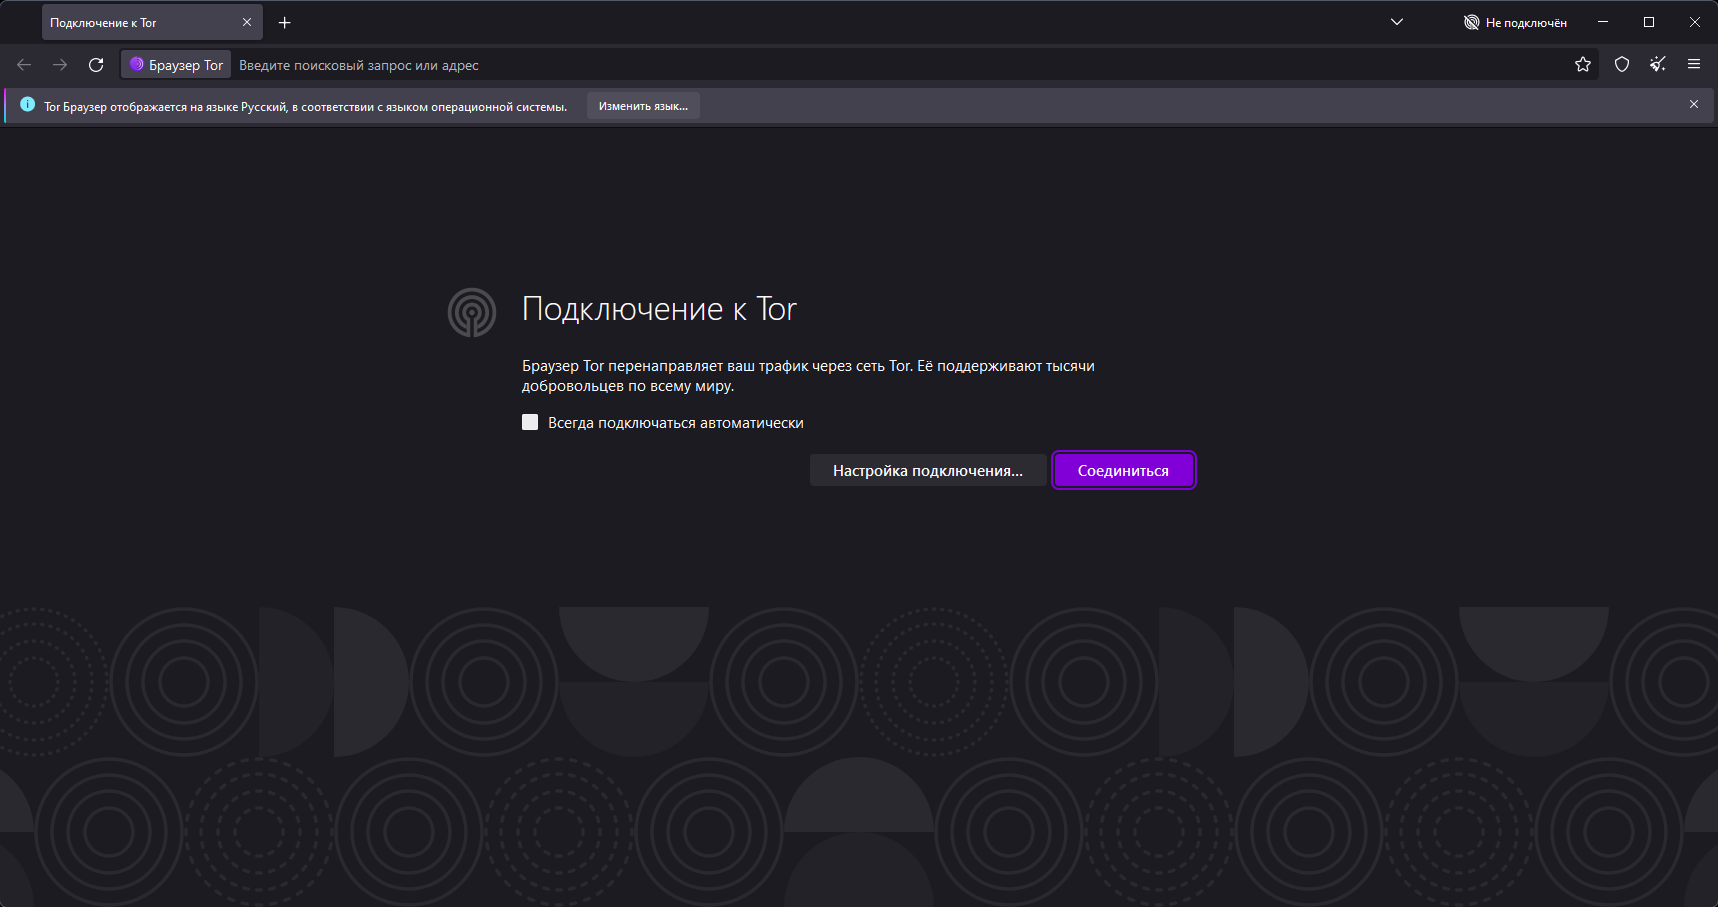Click the back navigation arrow

pos(24,65)
